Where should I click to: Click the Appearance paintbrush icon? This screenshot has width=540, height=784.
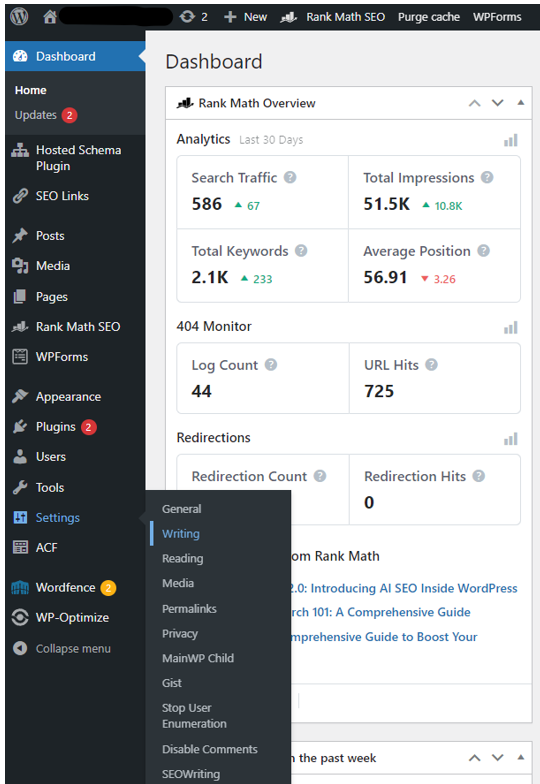pos(20,396)
